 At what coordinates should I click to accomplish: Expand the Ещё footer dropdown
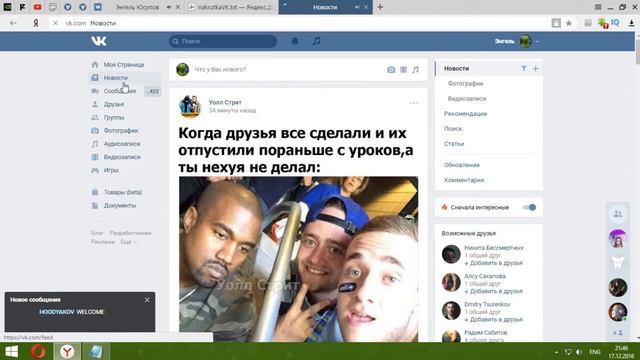tap(129, 242)
